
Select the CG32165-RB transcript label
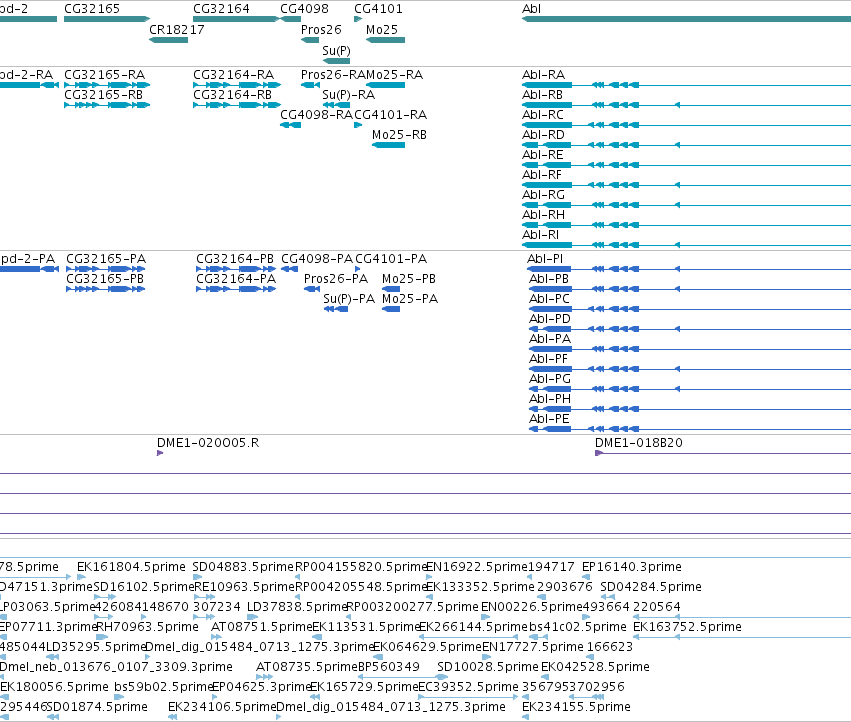point(104,94)
